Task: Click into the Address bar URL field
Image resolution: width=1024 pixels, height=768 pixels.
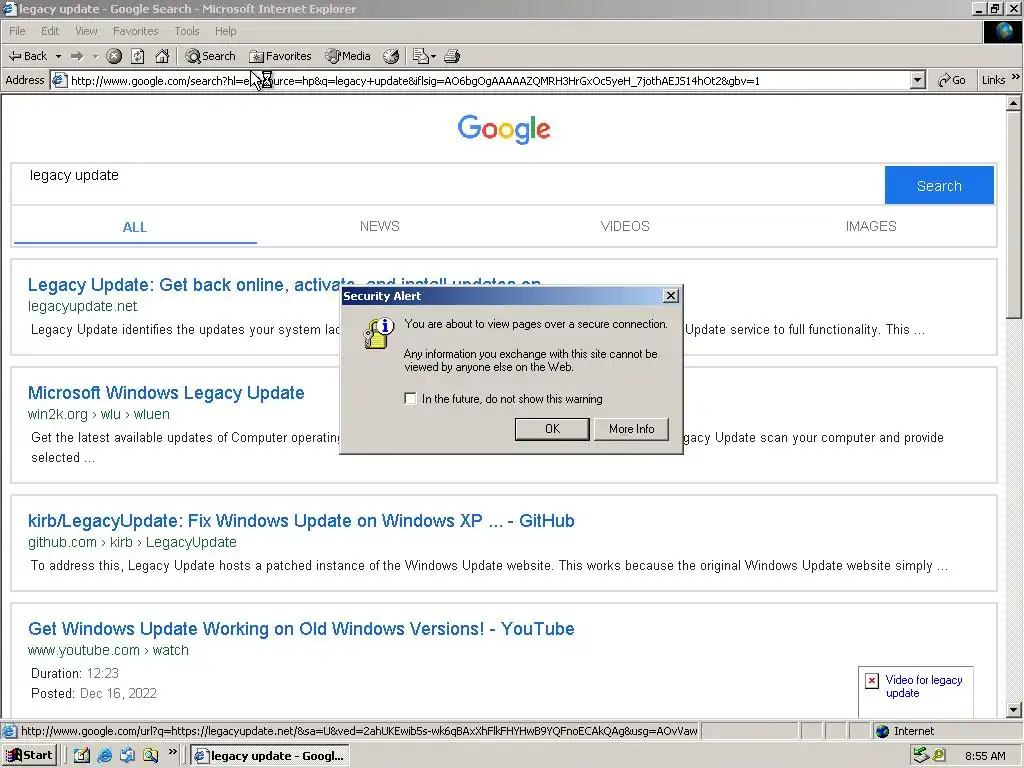Action: click(490, 80)
